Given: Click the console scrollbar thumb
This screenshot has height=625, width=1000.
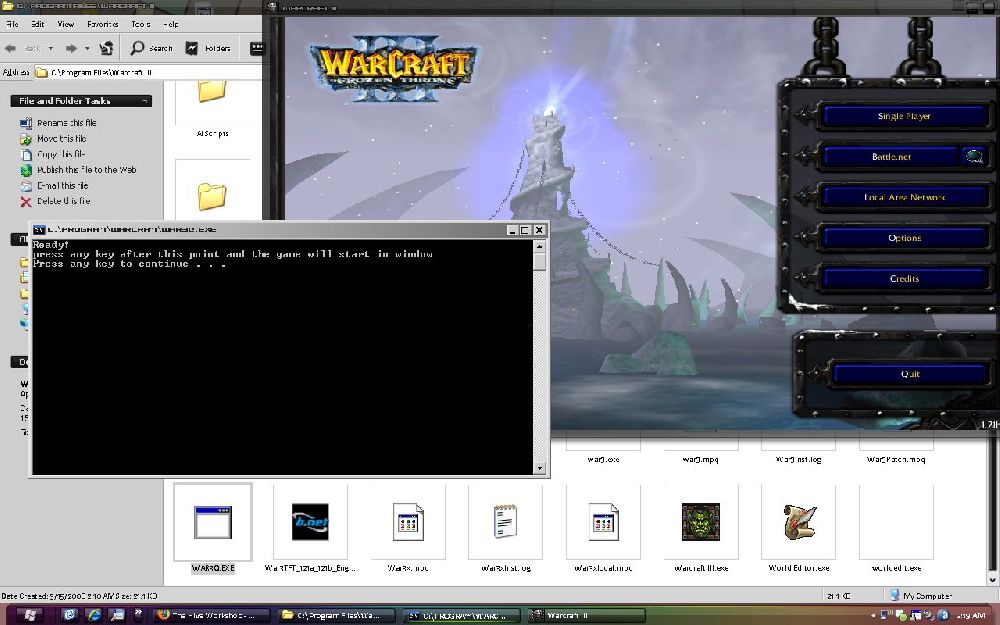Looking at the screenshot, I should [540, 261].
